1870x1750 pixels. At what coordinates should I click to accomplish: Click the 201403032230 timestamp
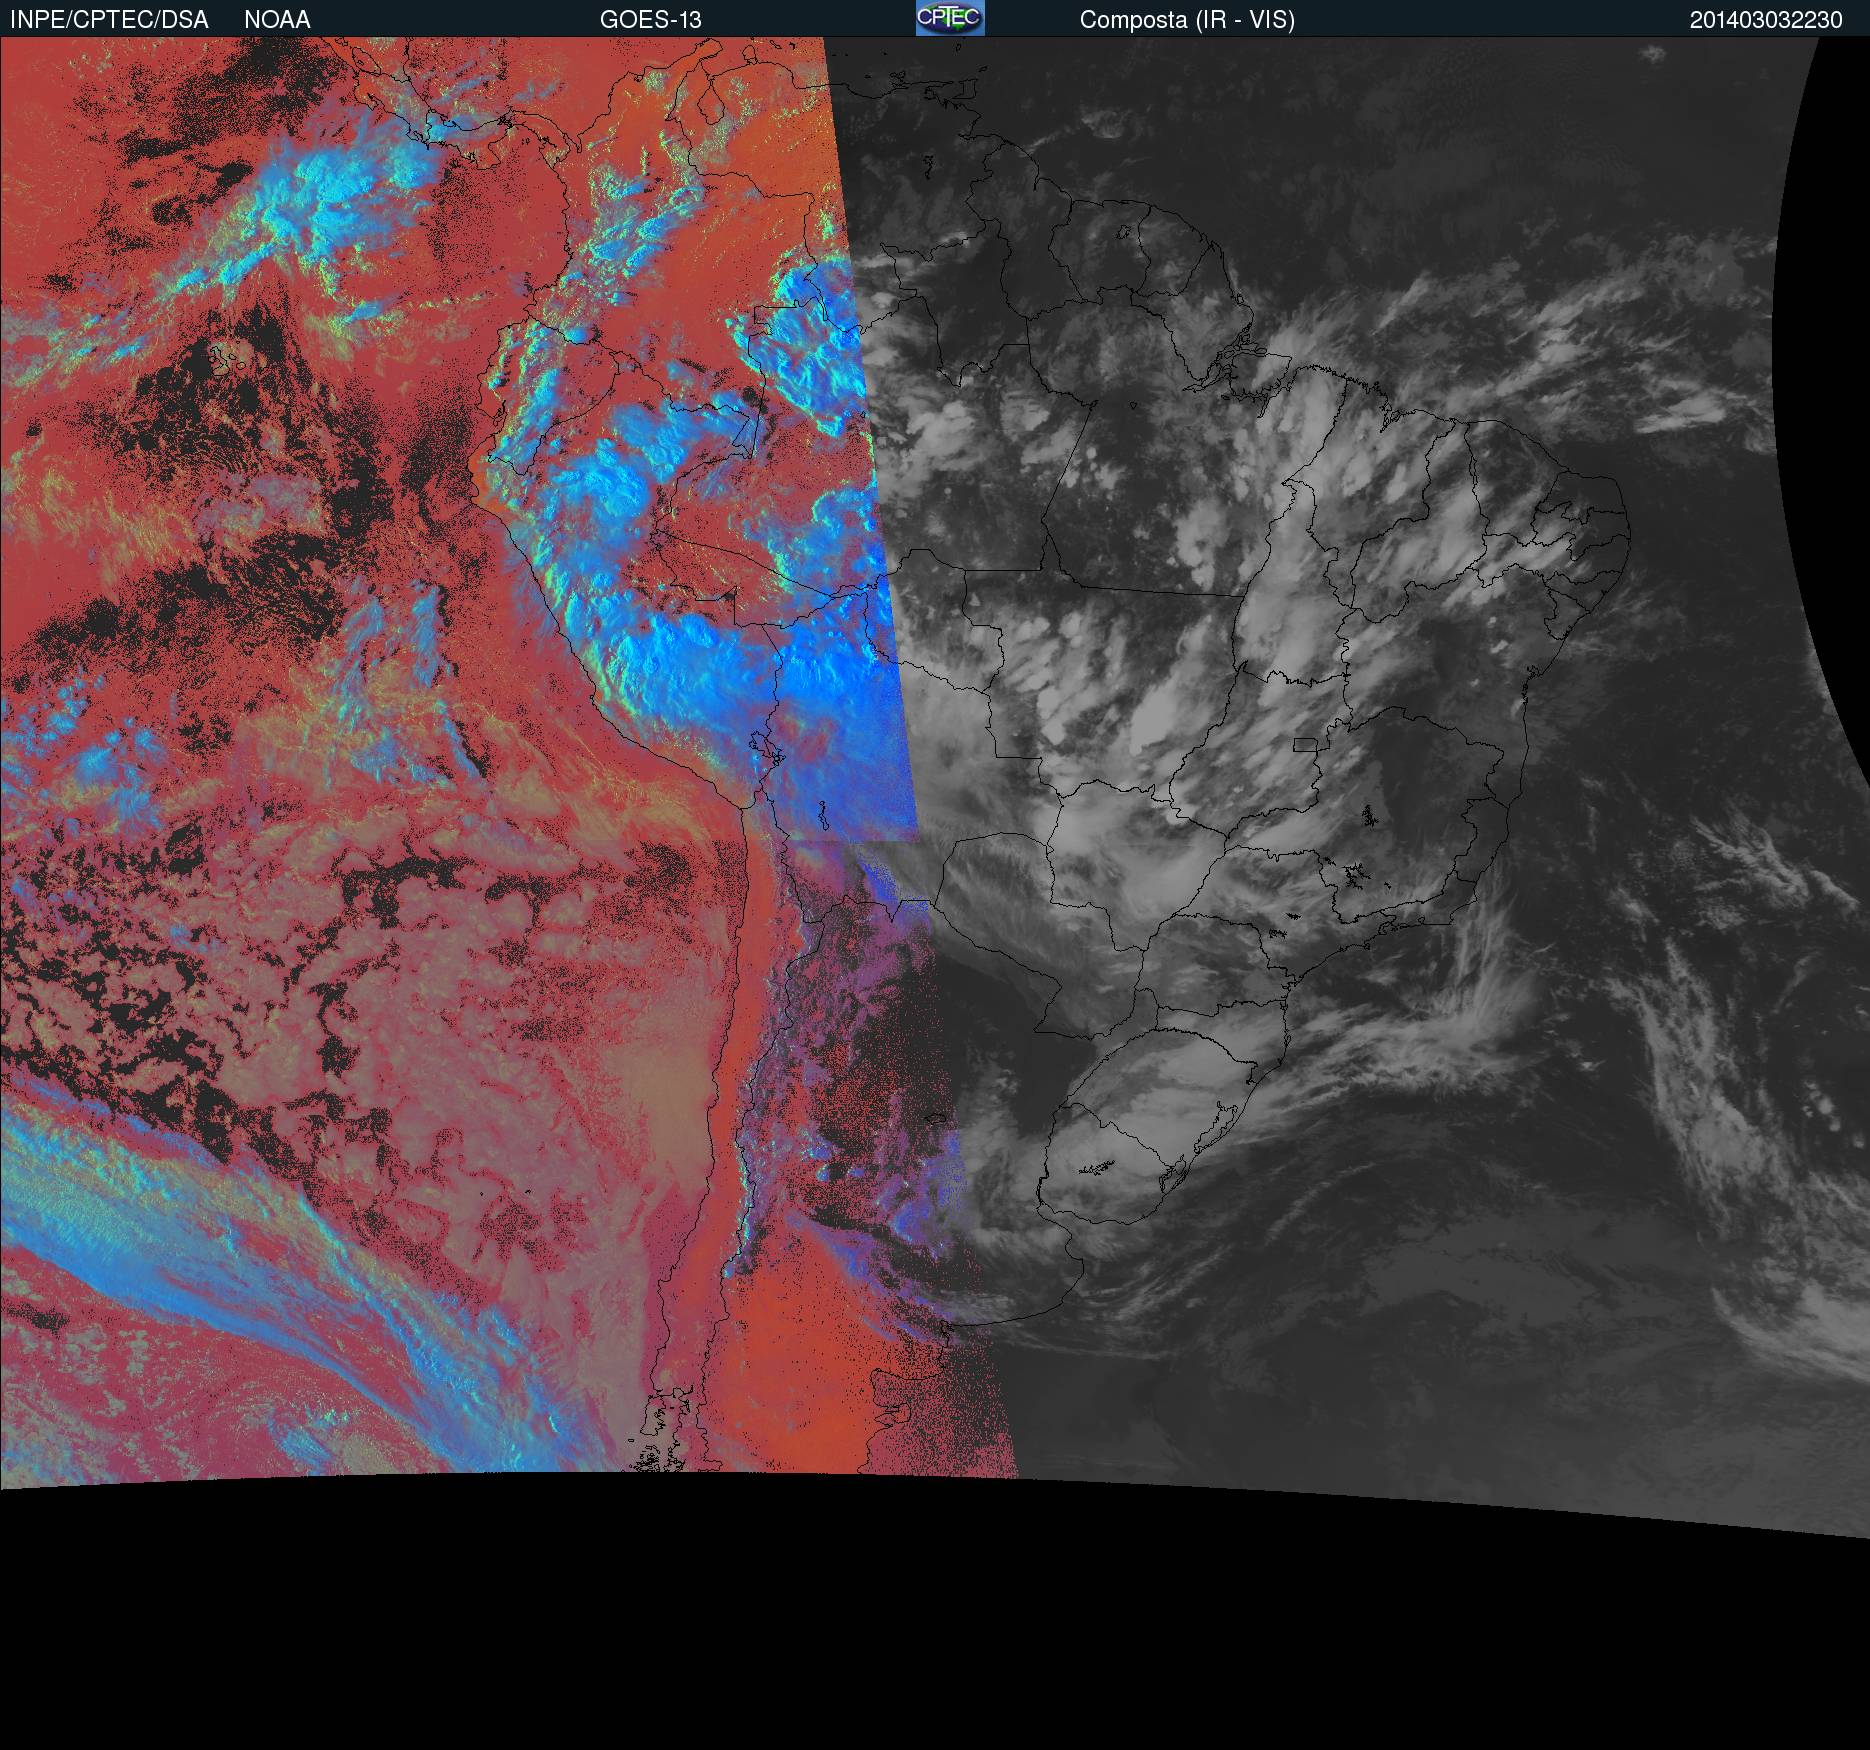tap(1766, 20)
